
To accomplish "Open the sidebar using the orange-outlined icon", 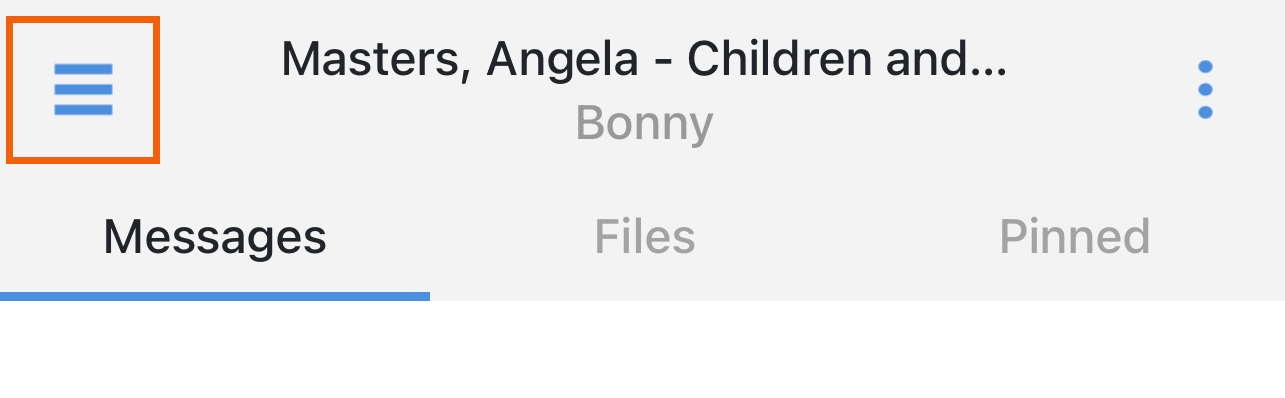I will 83,90.
